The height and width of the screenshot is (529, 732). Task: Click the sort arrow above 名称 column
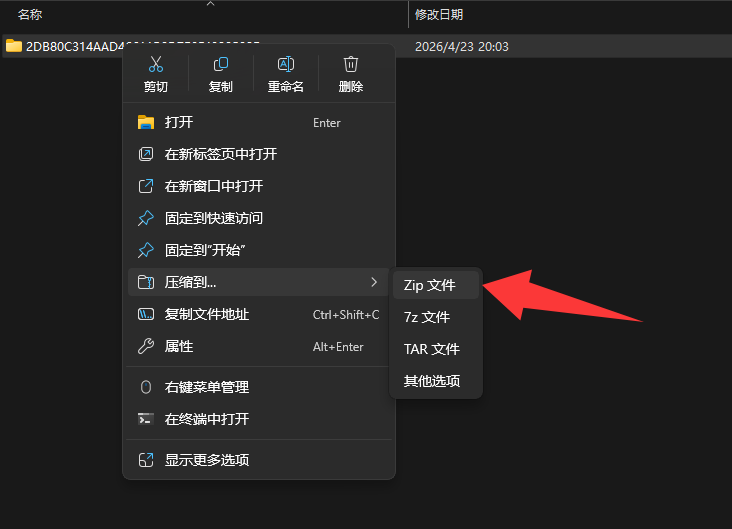click(211, 4)
